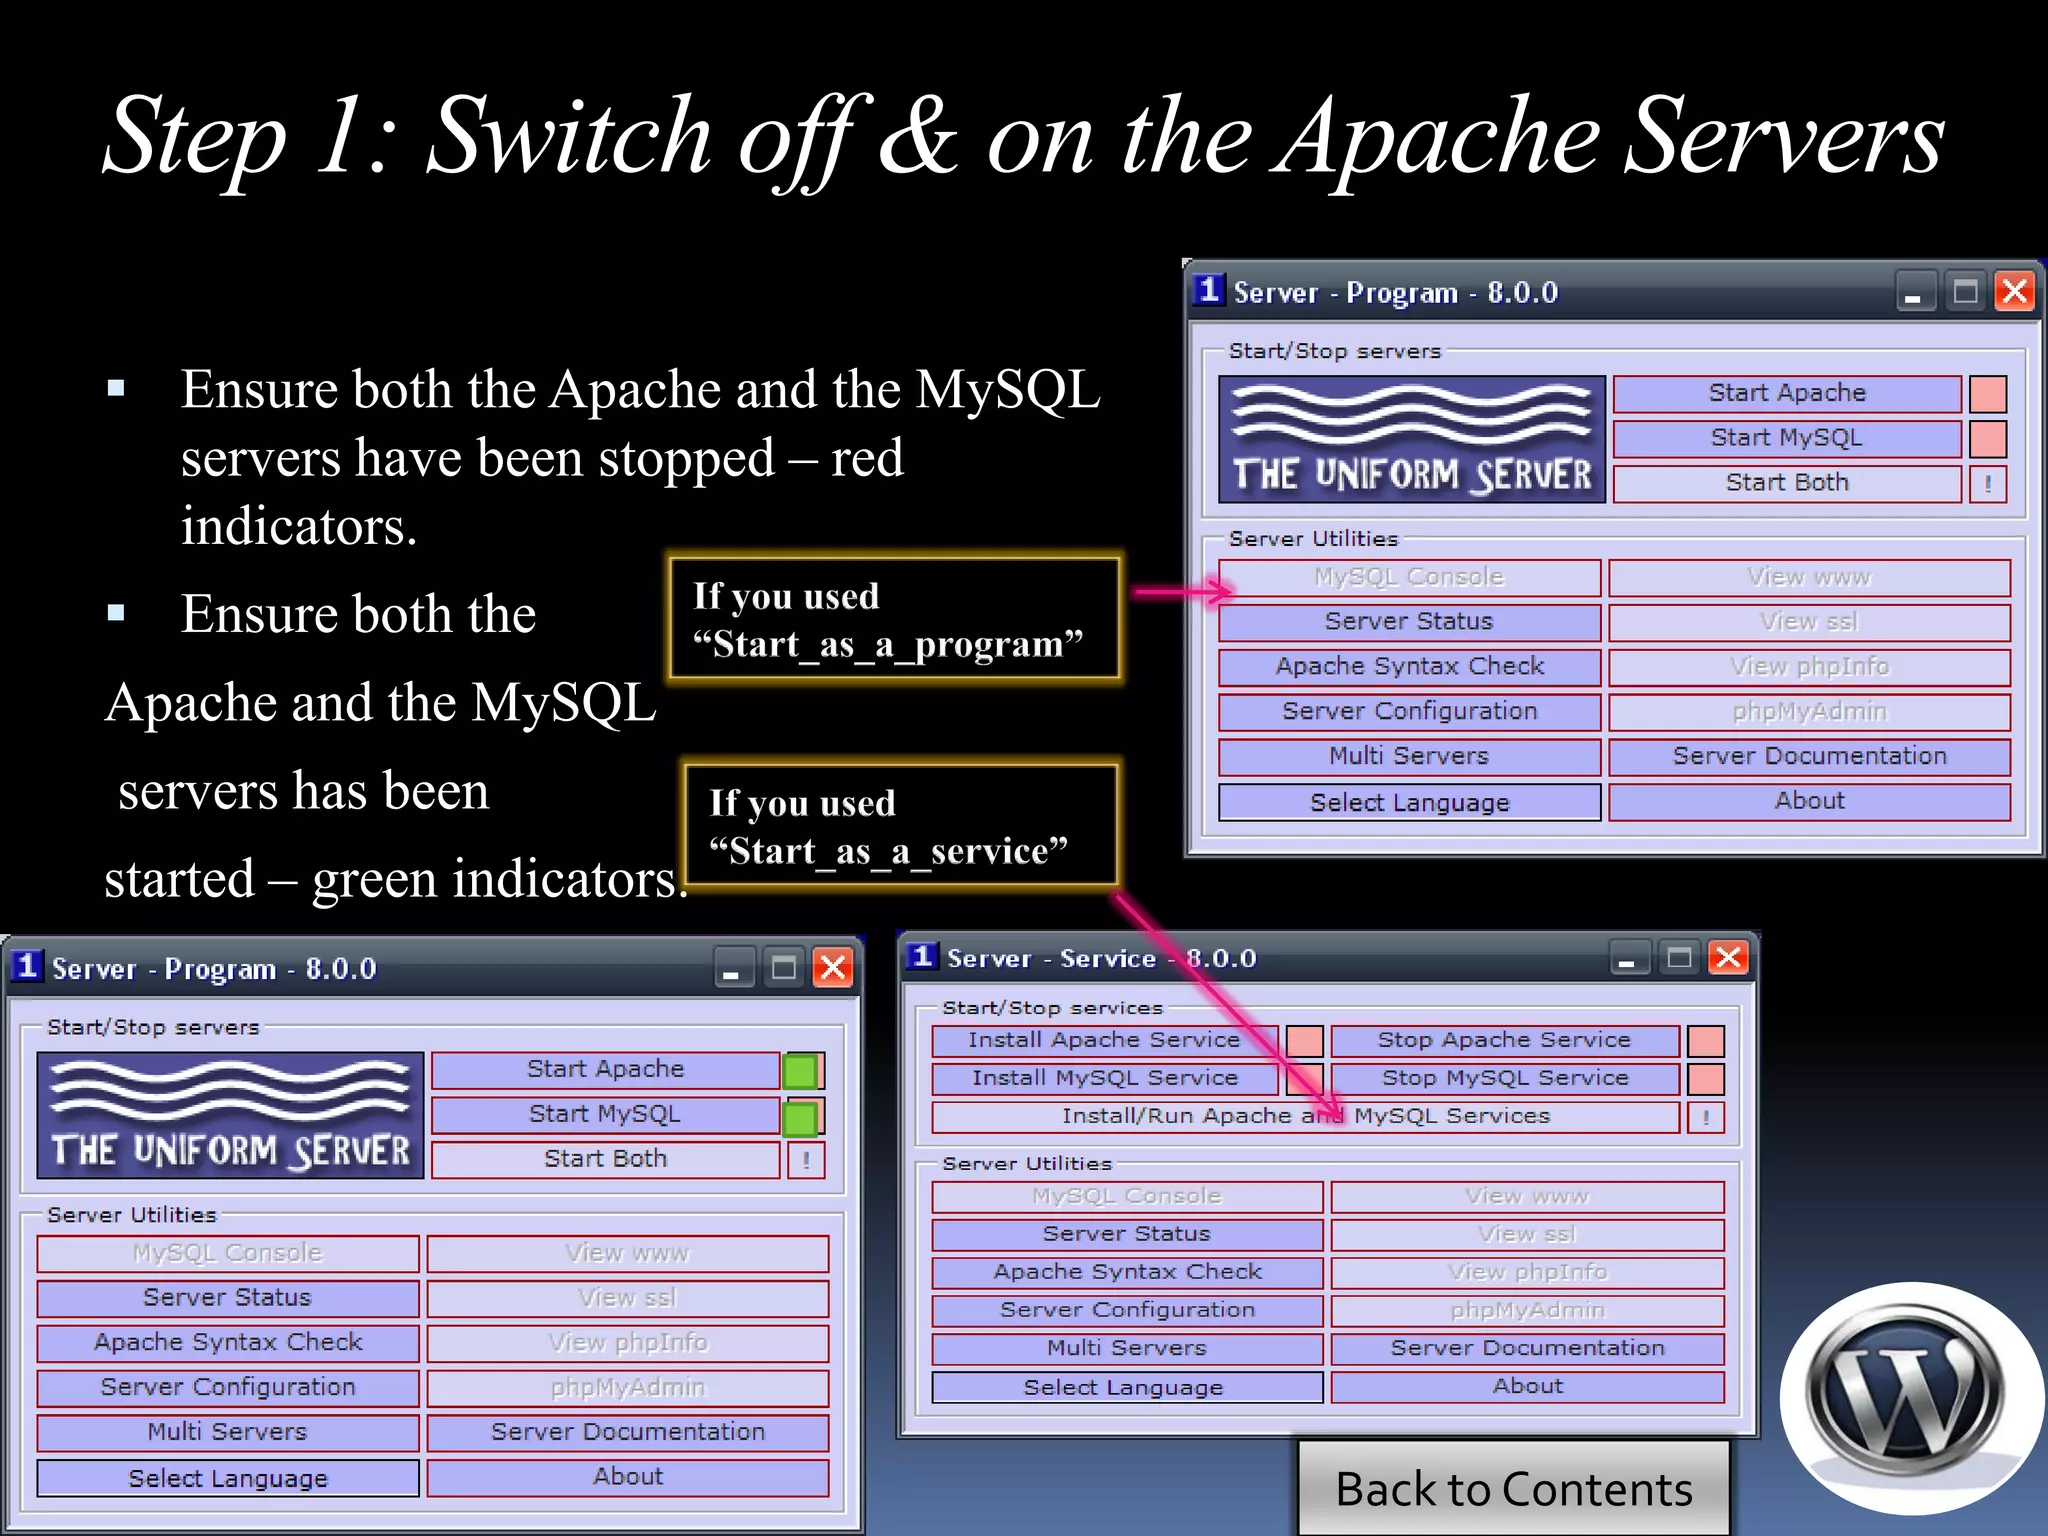Click Install MySQL Service in Service window
The width and height of the screenshot is (2048, 1536).
click(1104, 1079)
